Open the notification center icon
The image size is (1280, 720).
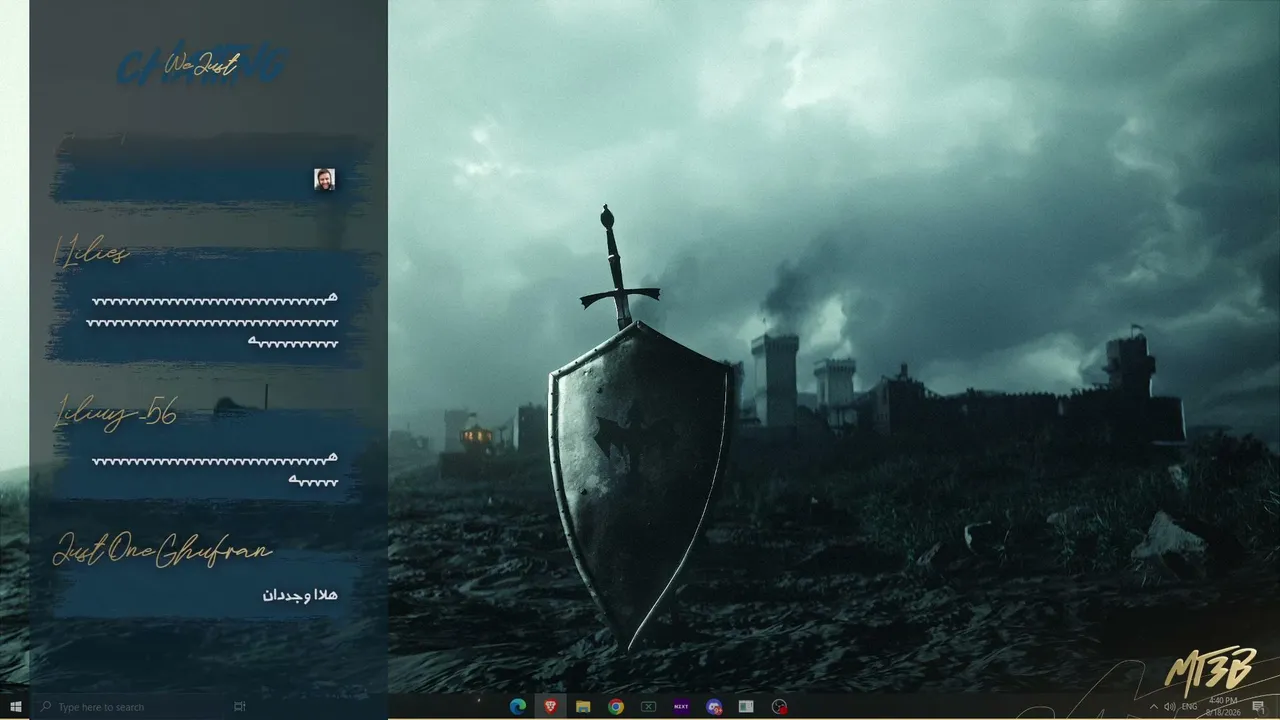tap(1258, 706)
